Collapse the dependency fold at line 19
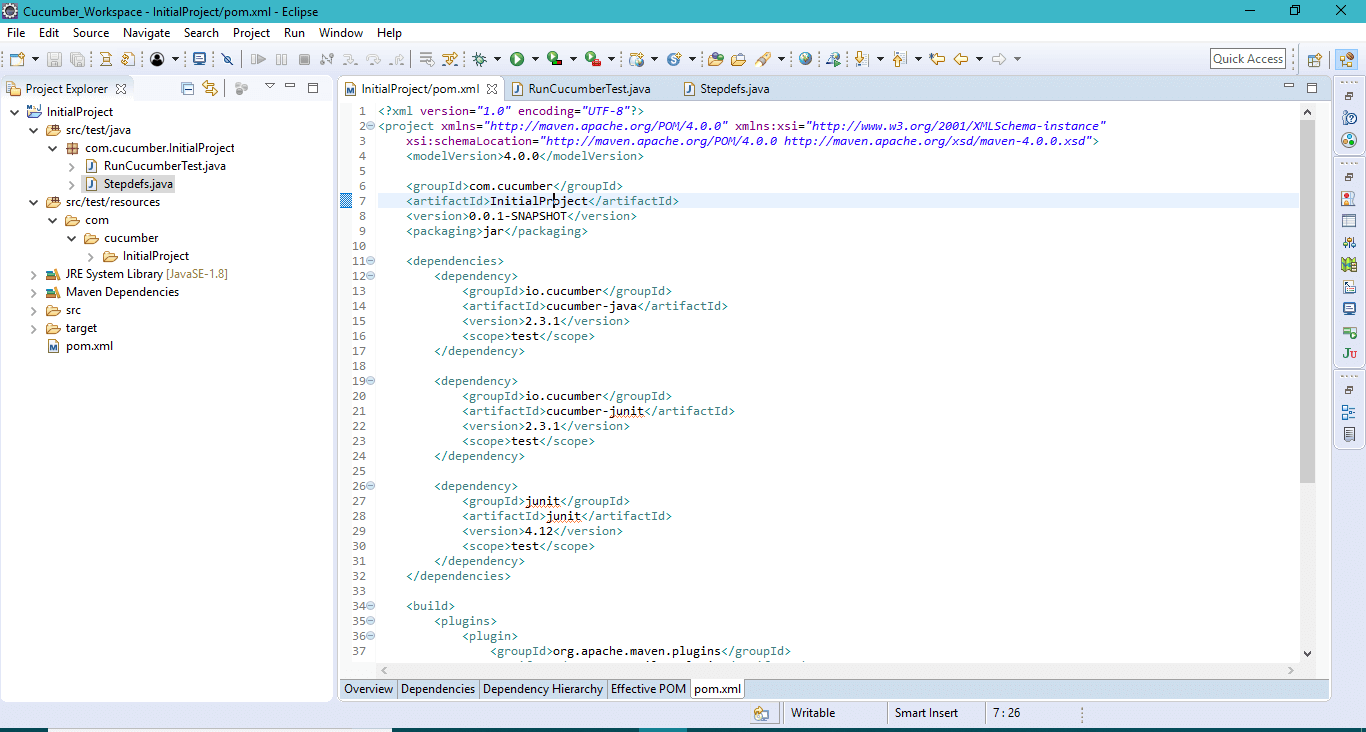The image size is (1366, 732). pos(370,381)
